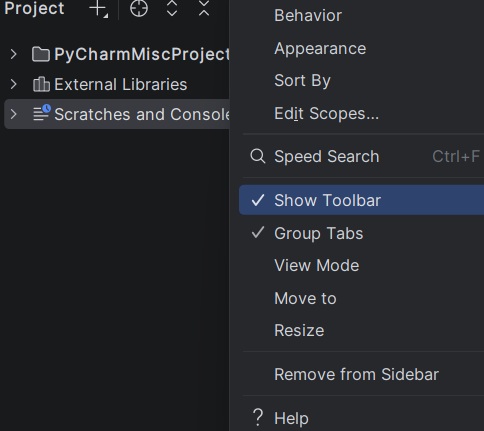The width and height of the screenshot is (484, 431).
Task: Choose Remove from Sidebar
Action: point(361,374)
